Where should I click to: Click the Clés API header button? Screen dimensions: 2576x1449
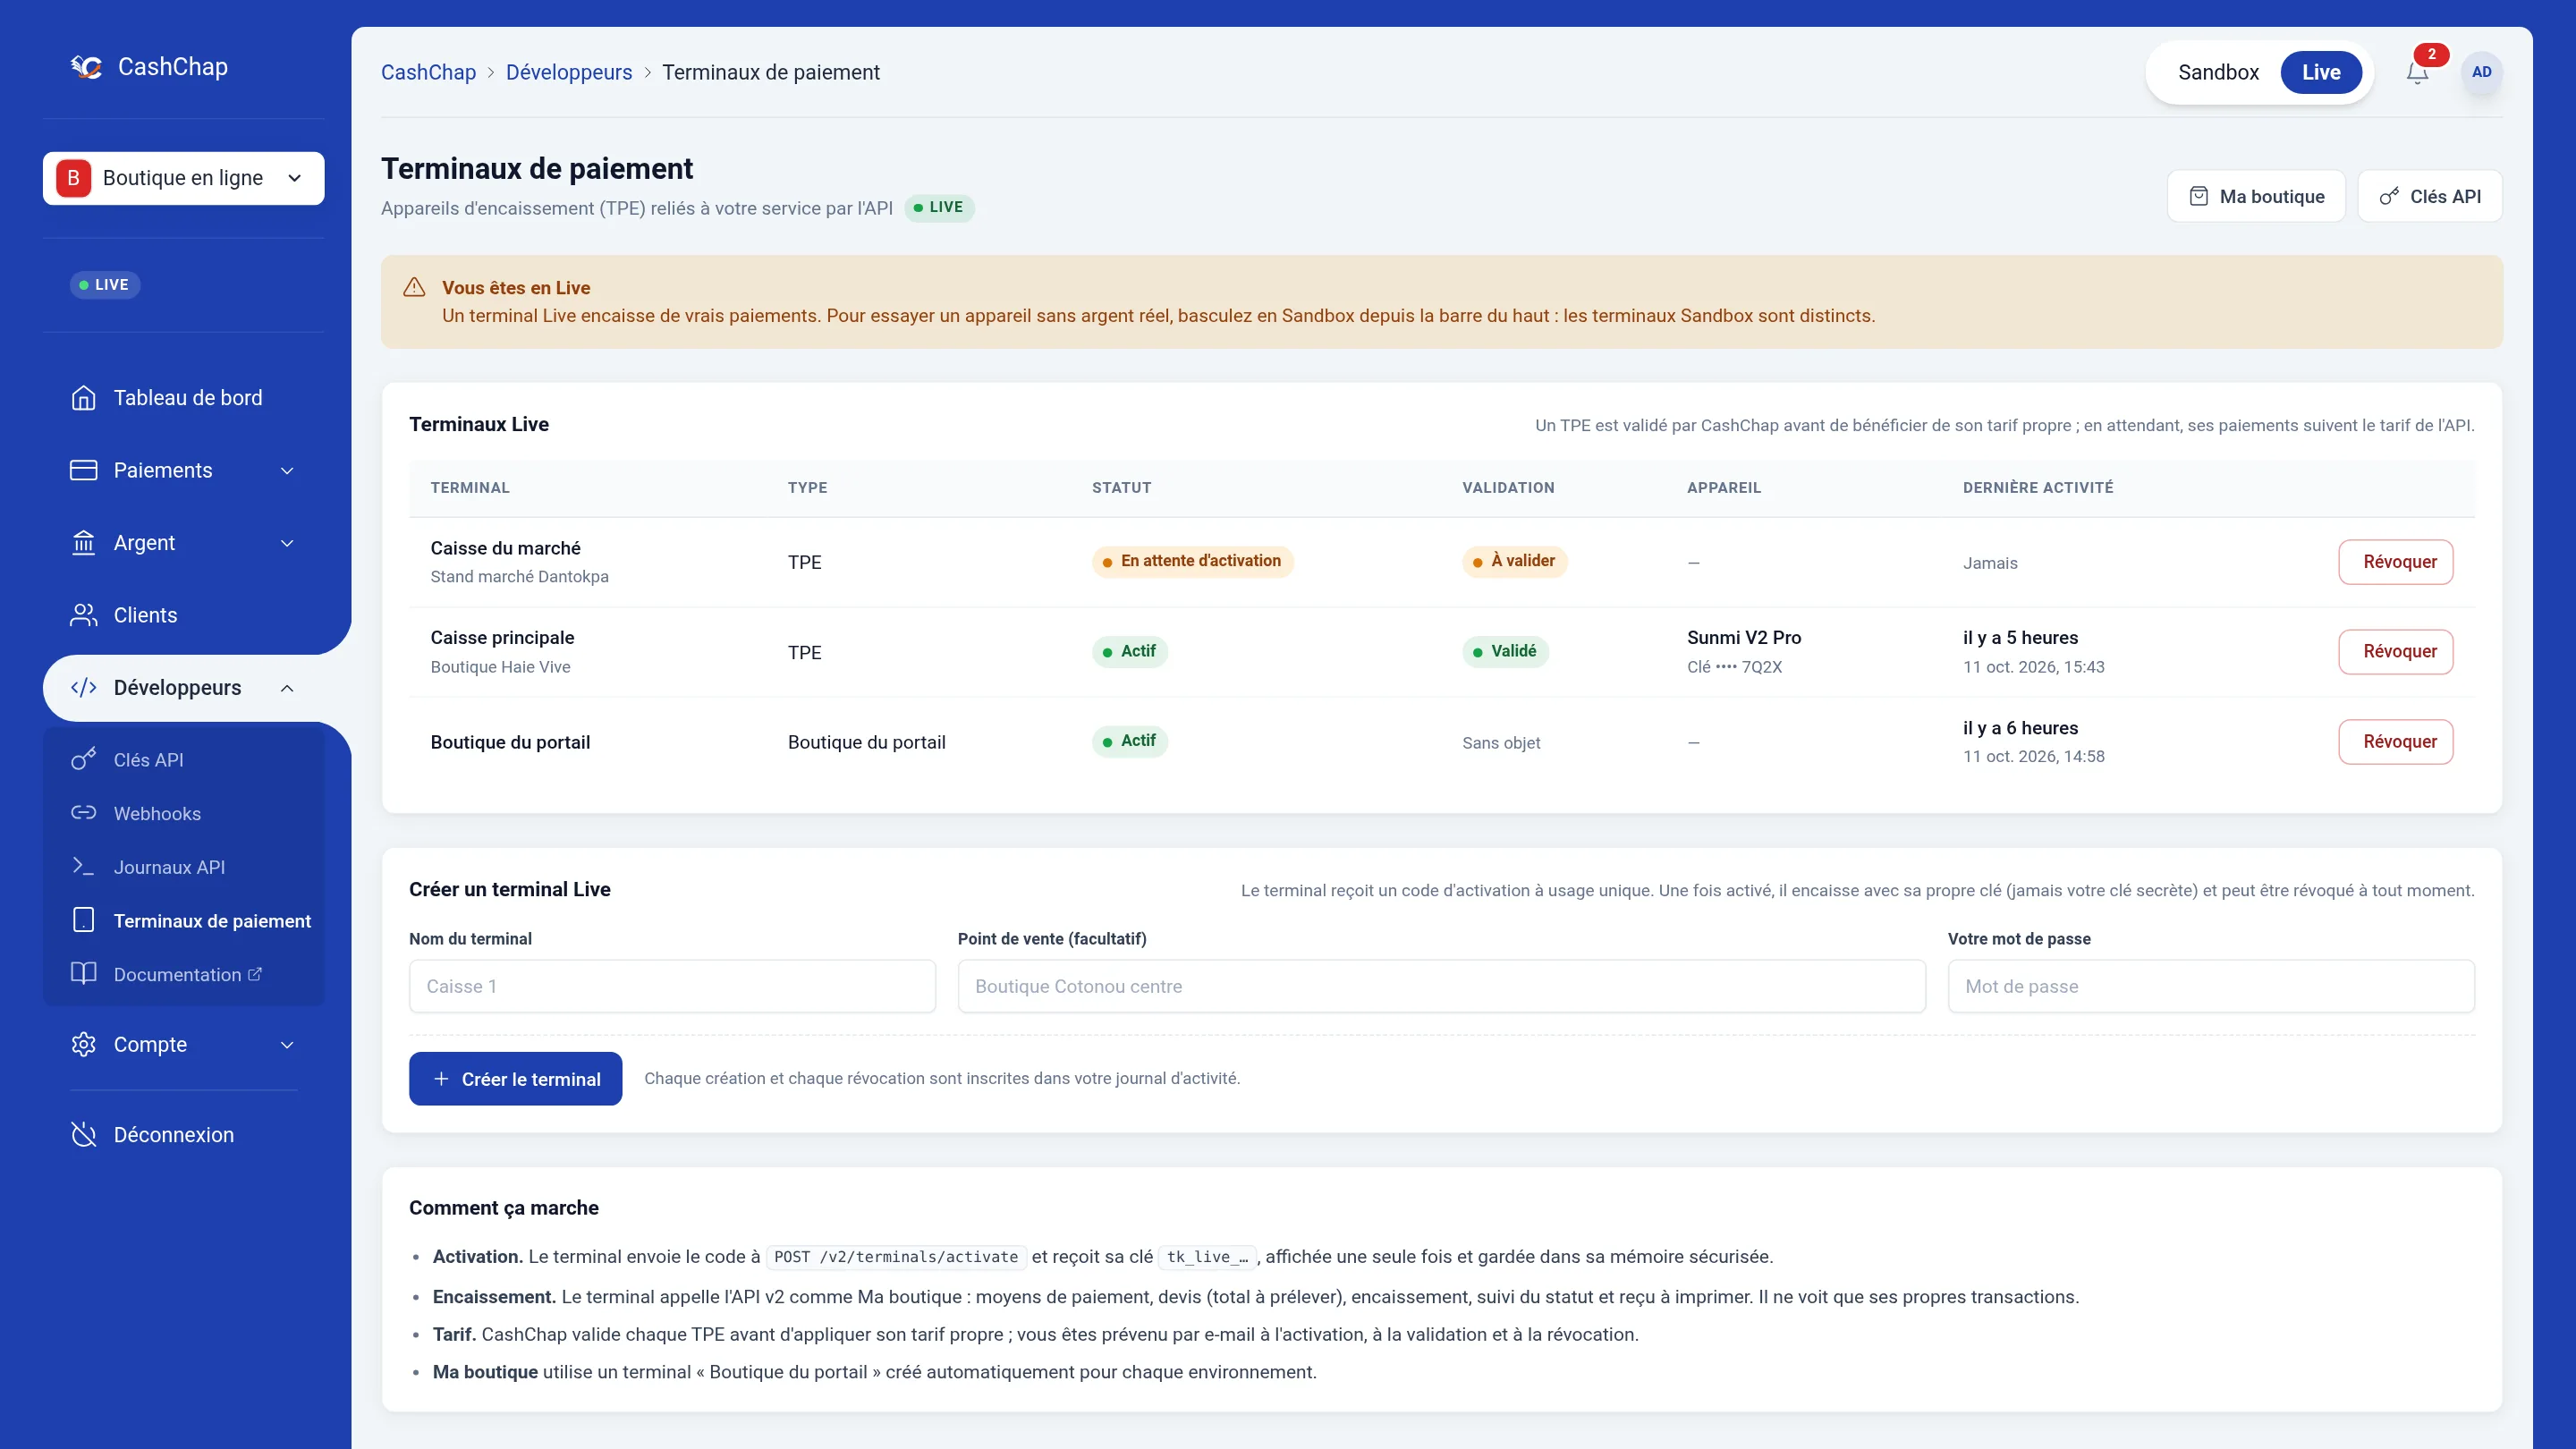coord(2430,196)
